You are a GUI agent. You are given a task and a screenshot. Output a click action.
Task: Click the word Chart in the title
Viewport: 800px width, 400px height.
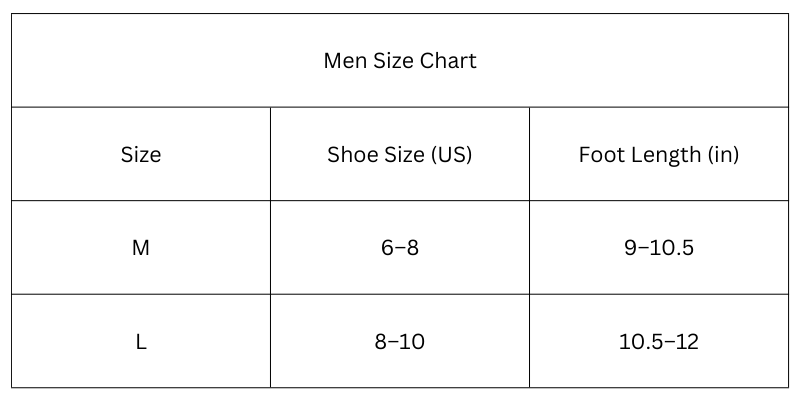tap(448, 61)
